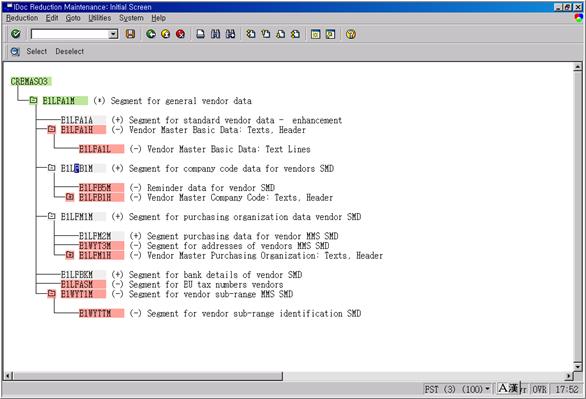
Task: Open the Utilities menu
Action: click(99, 18)
